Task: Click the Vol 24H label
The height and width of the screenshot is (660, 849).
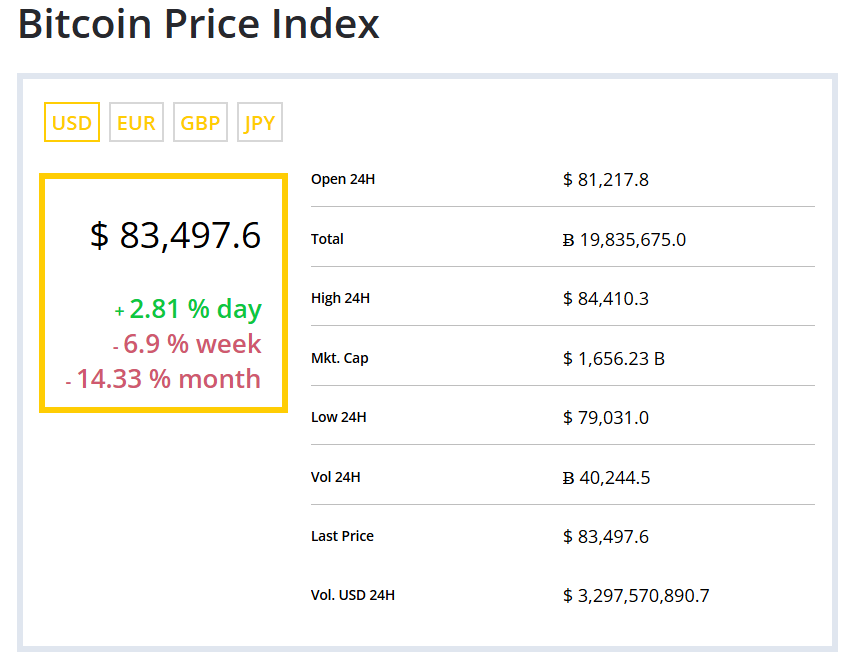Action: (x=336, y=477)
